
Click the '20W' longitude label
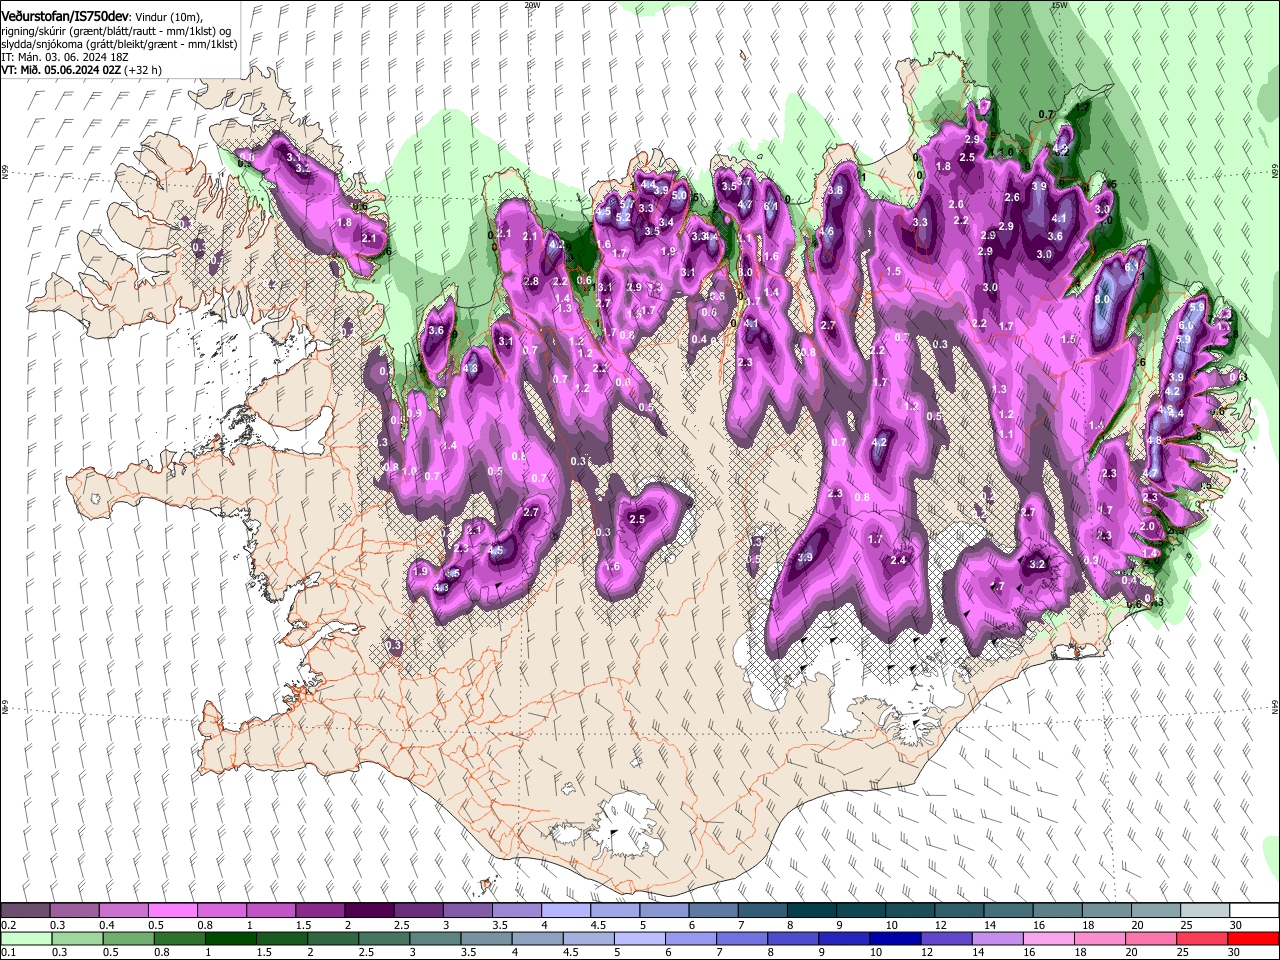(532, 5)
